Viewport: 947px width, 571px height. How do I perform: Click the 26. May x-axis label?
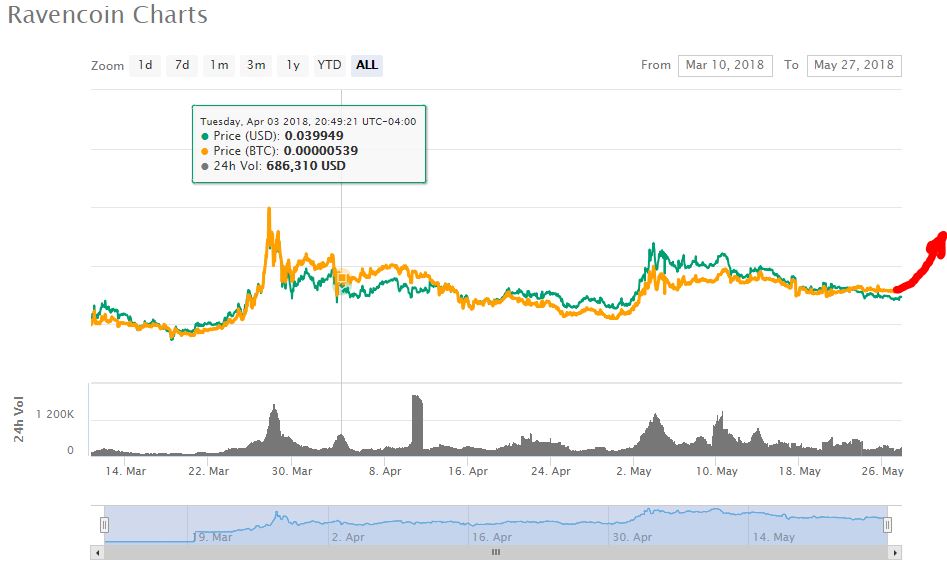(882, 471)
